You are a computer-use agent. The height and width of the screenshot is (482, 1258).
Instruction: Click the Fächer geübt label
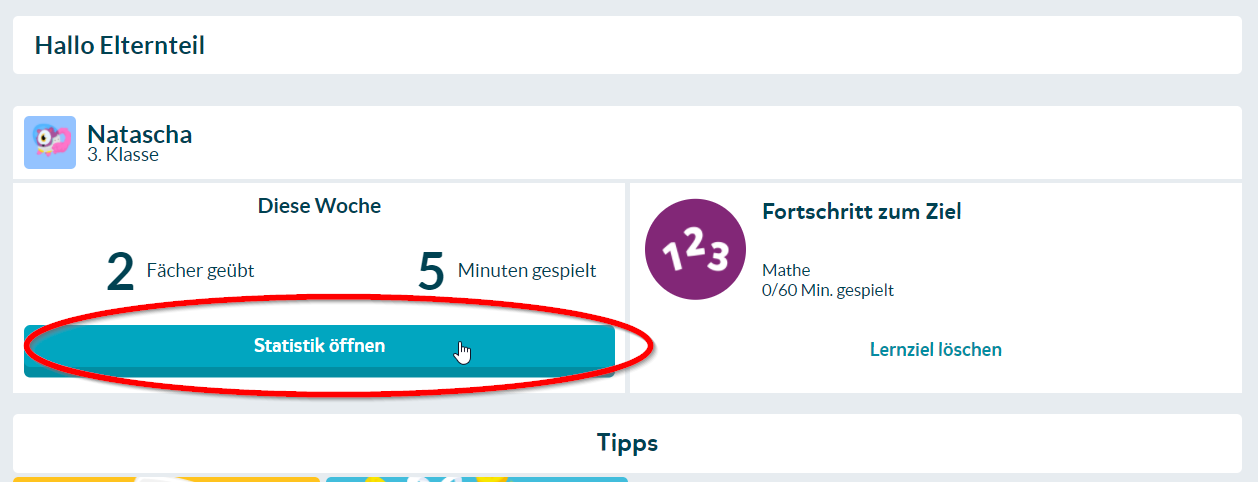coord(200,270)
